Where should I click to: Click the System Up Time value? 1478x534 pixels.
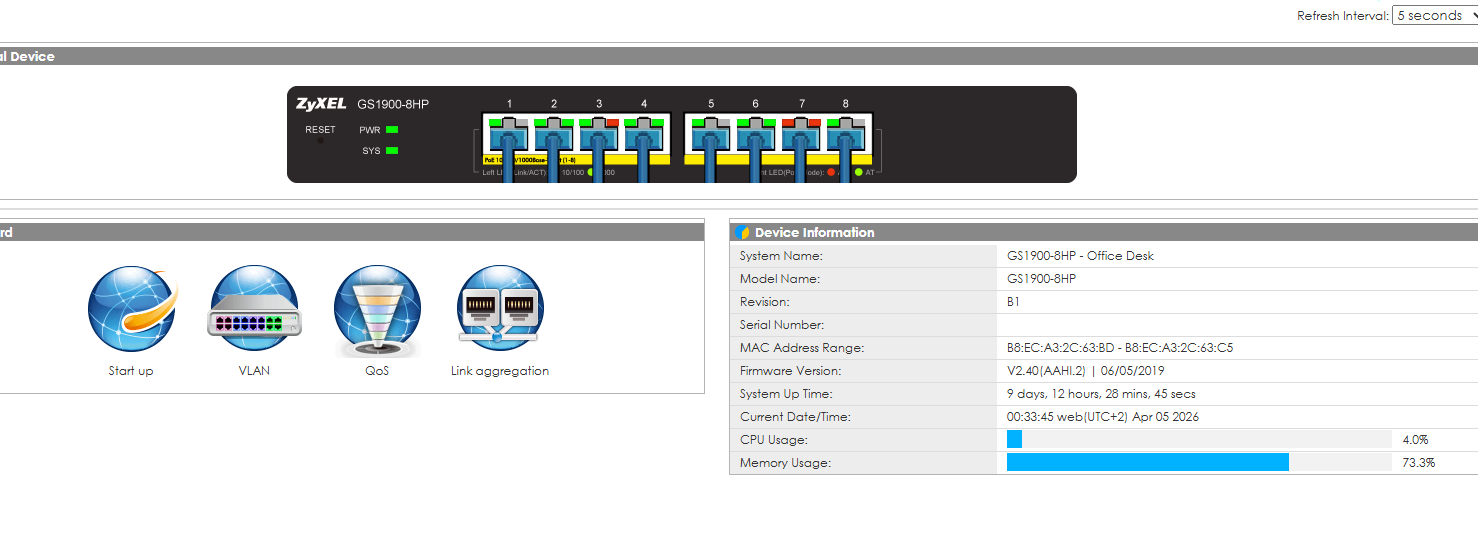point(1101,394)
